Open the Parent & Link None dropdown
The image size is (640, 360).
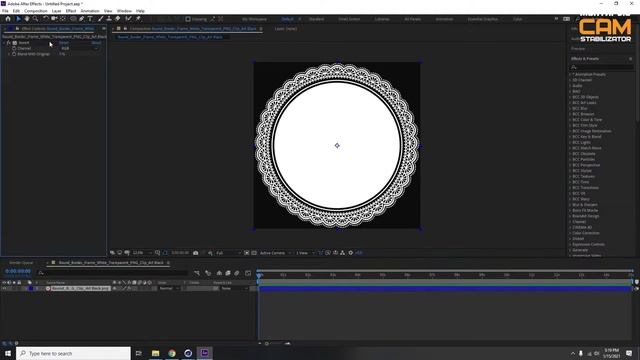(234, 289)
